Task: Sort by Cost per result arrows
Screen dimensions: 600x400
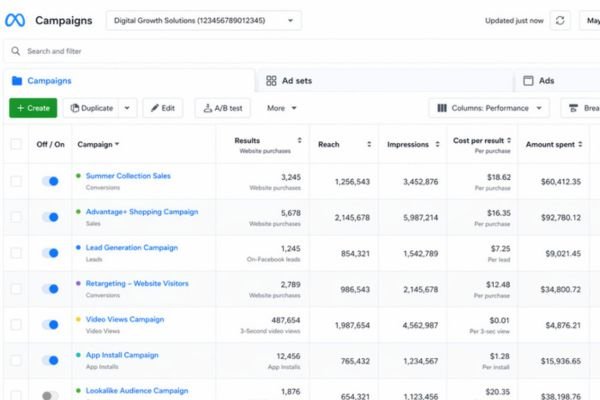Action: pyautogui.click(x=509, y=140)
